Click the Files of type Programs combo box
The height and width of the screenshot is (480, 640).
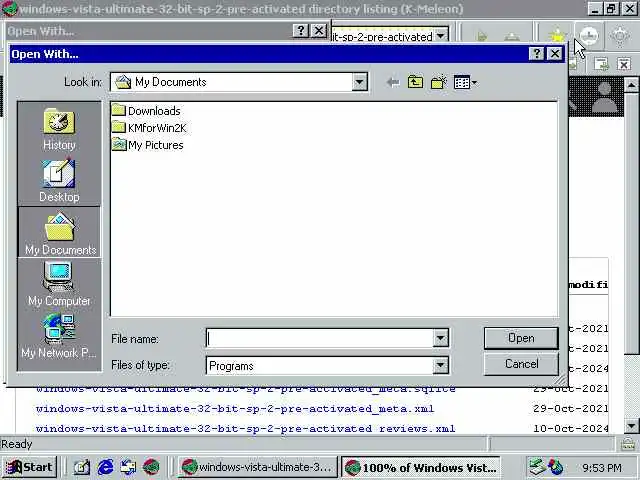327,366
